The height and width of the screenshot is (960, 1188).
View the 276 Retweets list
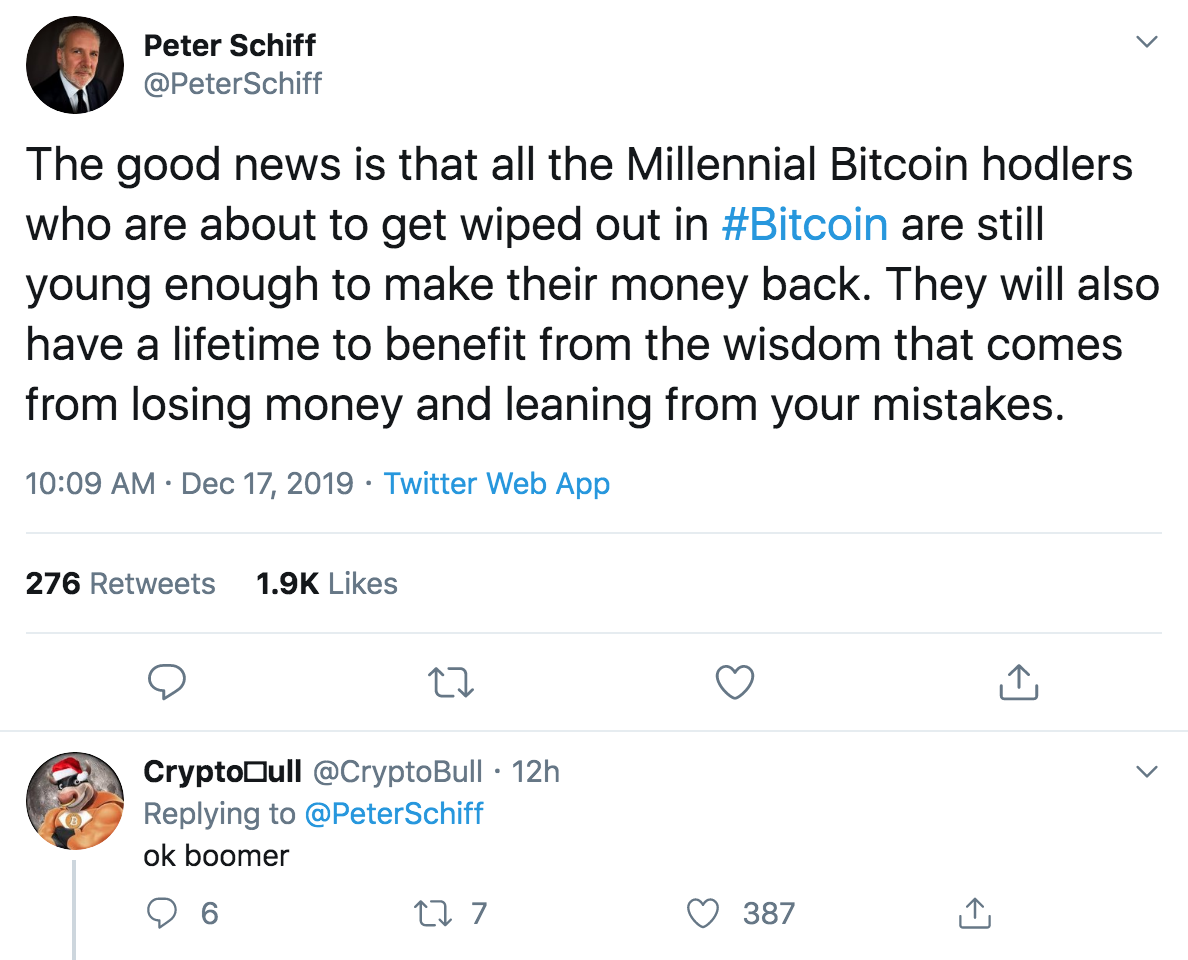tap(120, 583)
